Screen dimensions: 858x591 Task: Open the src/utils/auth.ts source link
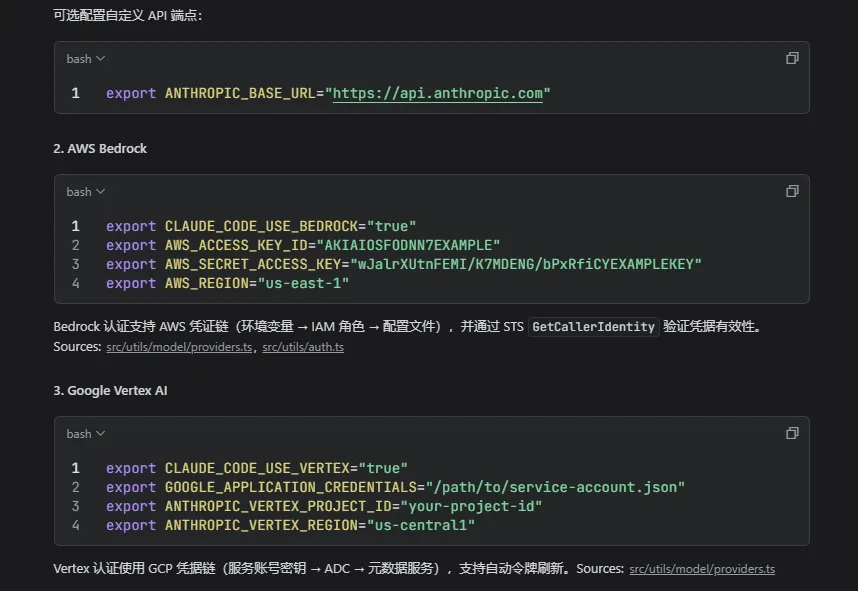pyautogui.click(x=303, y=347)
